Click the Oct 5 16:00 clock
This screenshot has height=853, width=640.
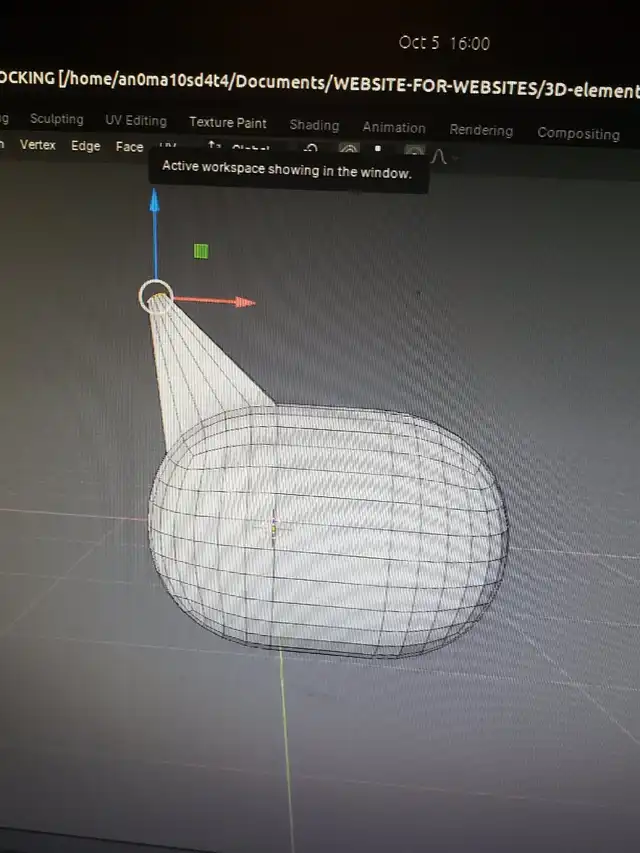(x=444, y=43)
